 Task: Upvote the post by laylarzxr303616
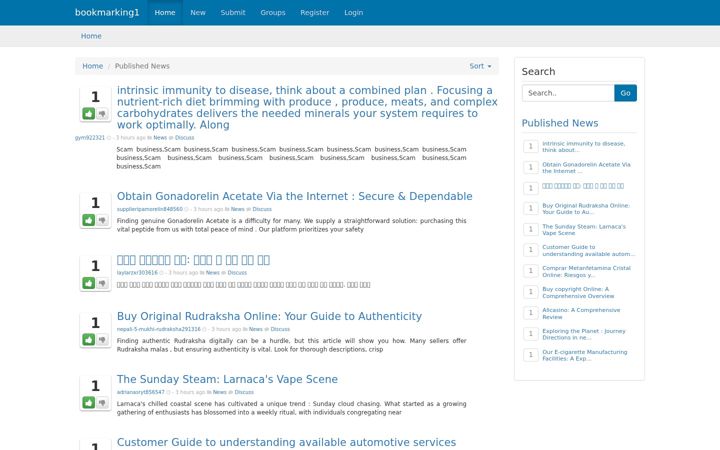click(89, 283)
